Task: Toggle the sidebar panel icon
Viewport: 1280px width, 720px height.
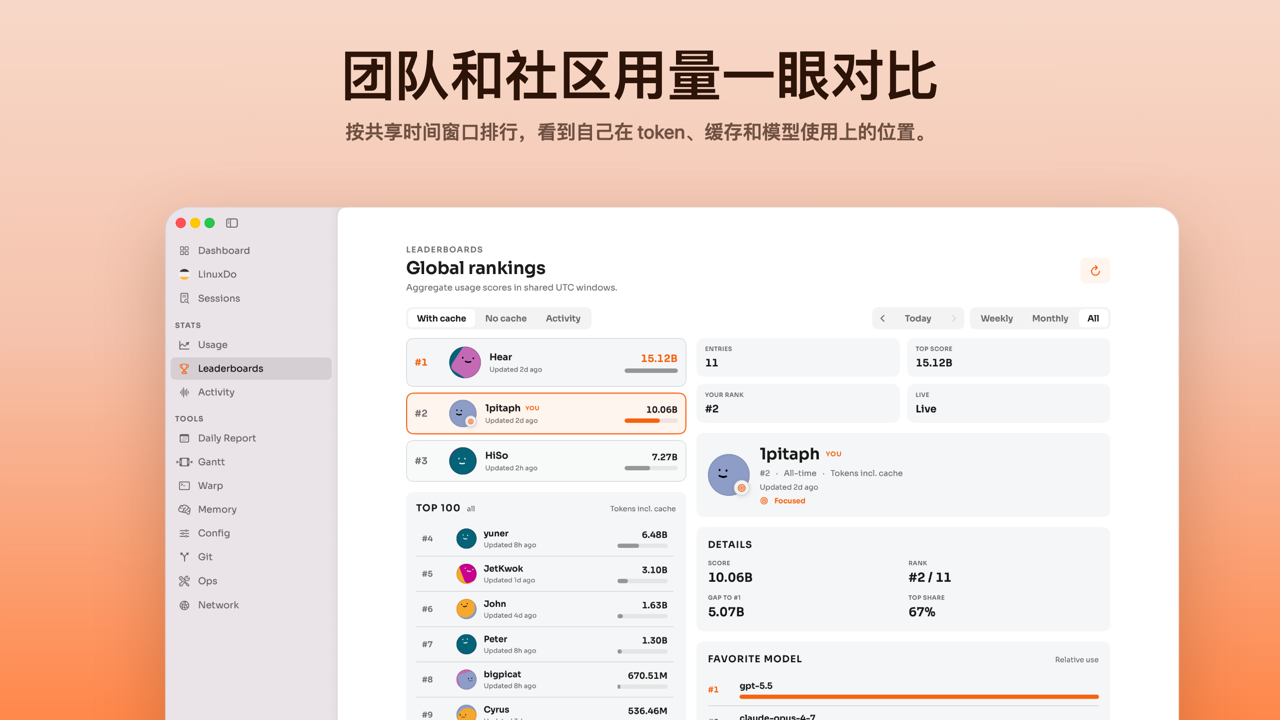Action: pos(232,223)
